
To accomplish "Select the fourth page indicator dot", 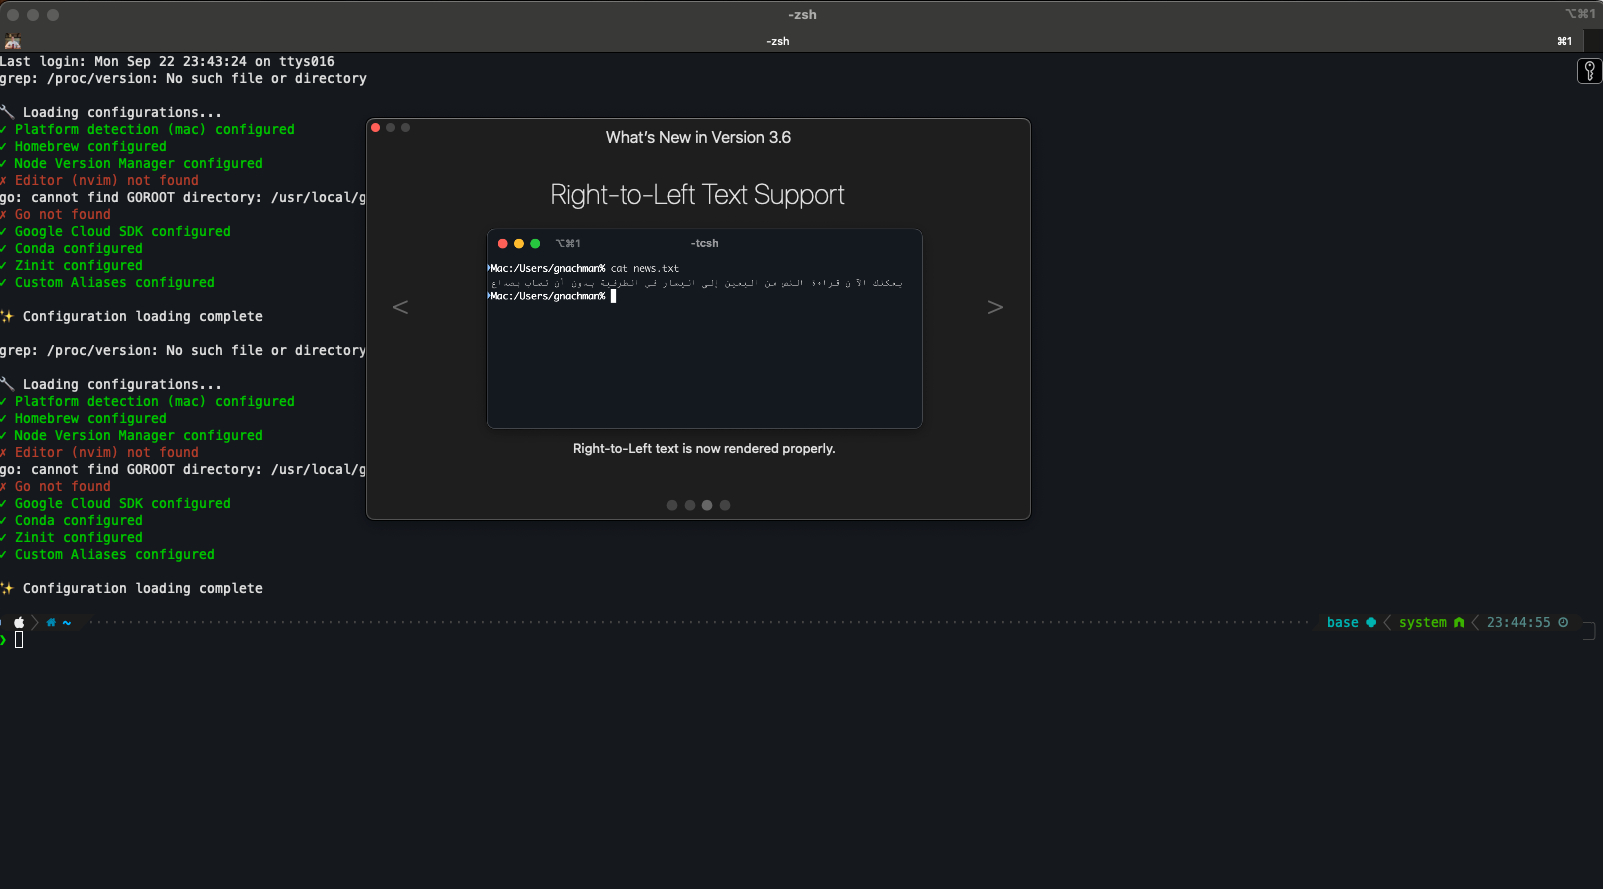I will 725,505.
